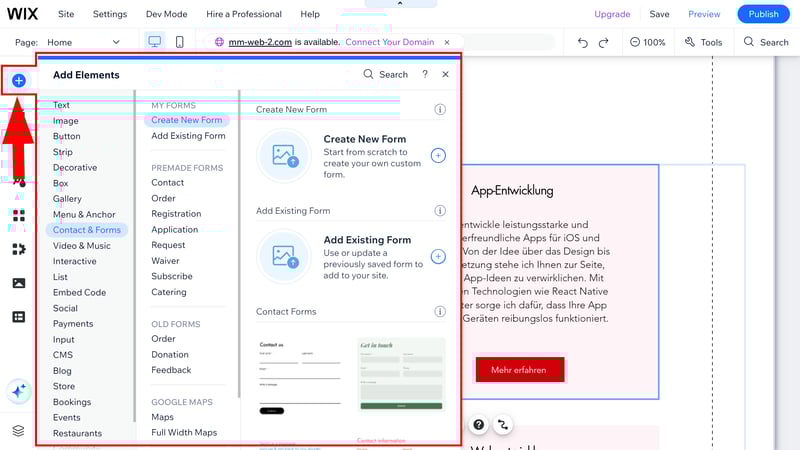Viewport: 800px width, 450px height.
Task: Select Embed Code category
Action: pyautogui.click(x=80, y=292)
